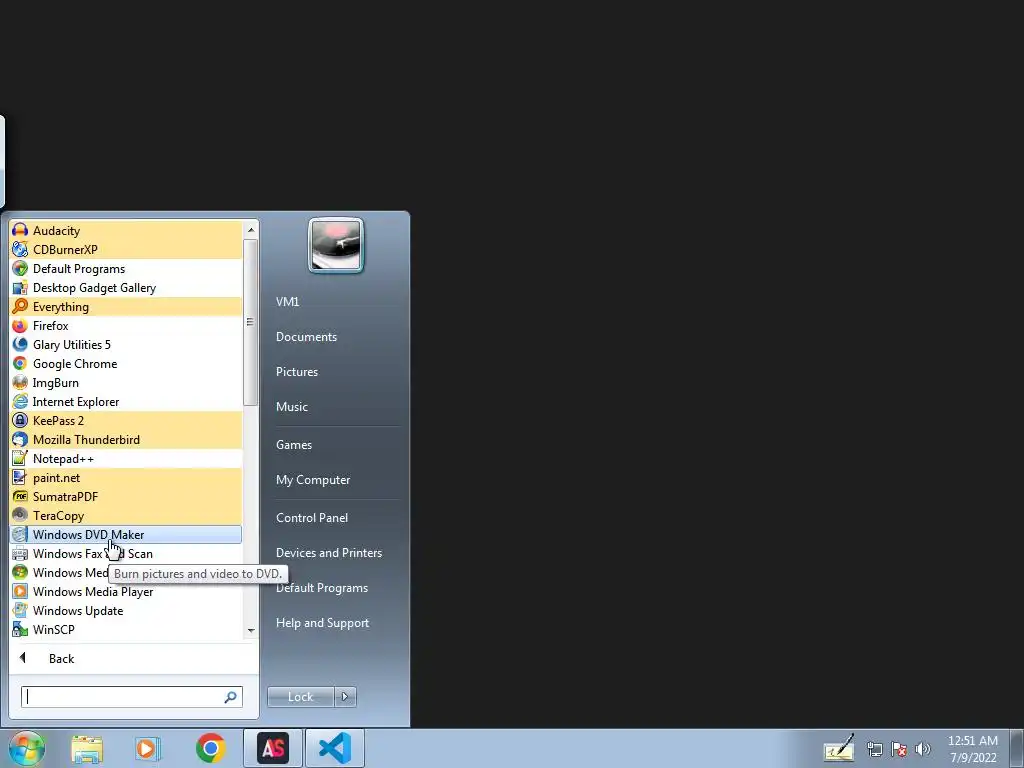This screenshot has width=1024, height=768.
Task: Switch to the AS application on taskbar
Action: [273, 748]
